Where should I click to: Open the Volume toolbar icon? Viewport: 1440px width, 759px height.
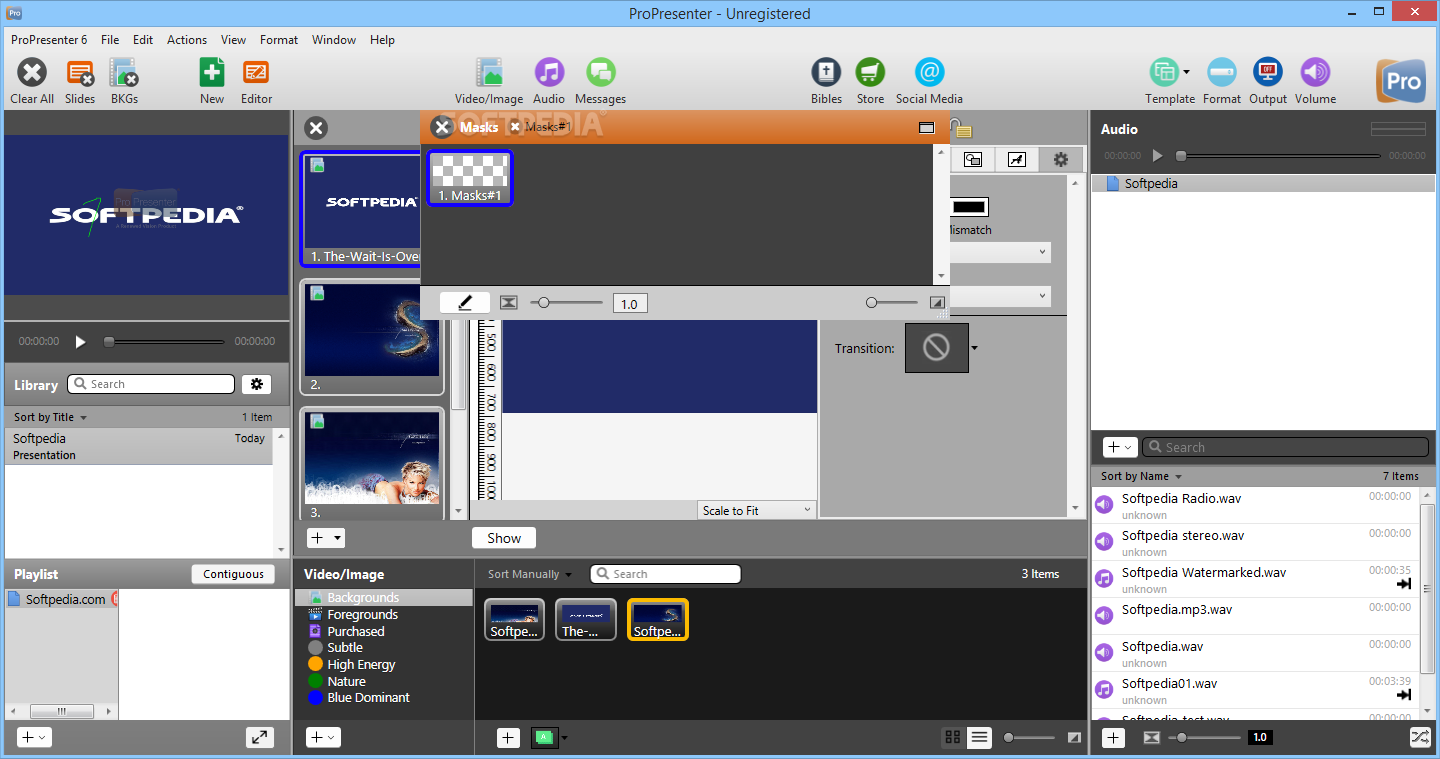click(x=1315, y=73)
